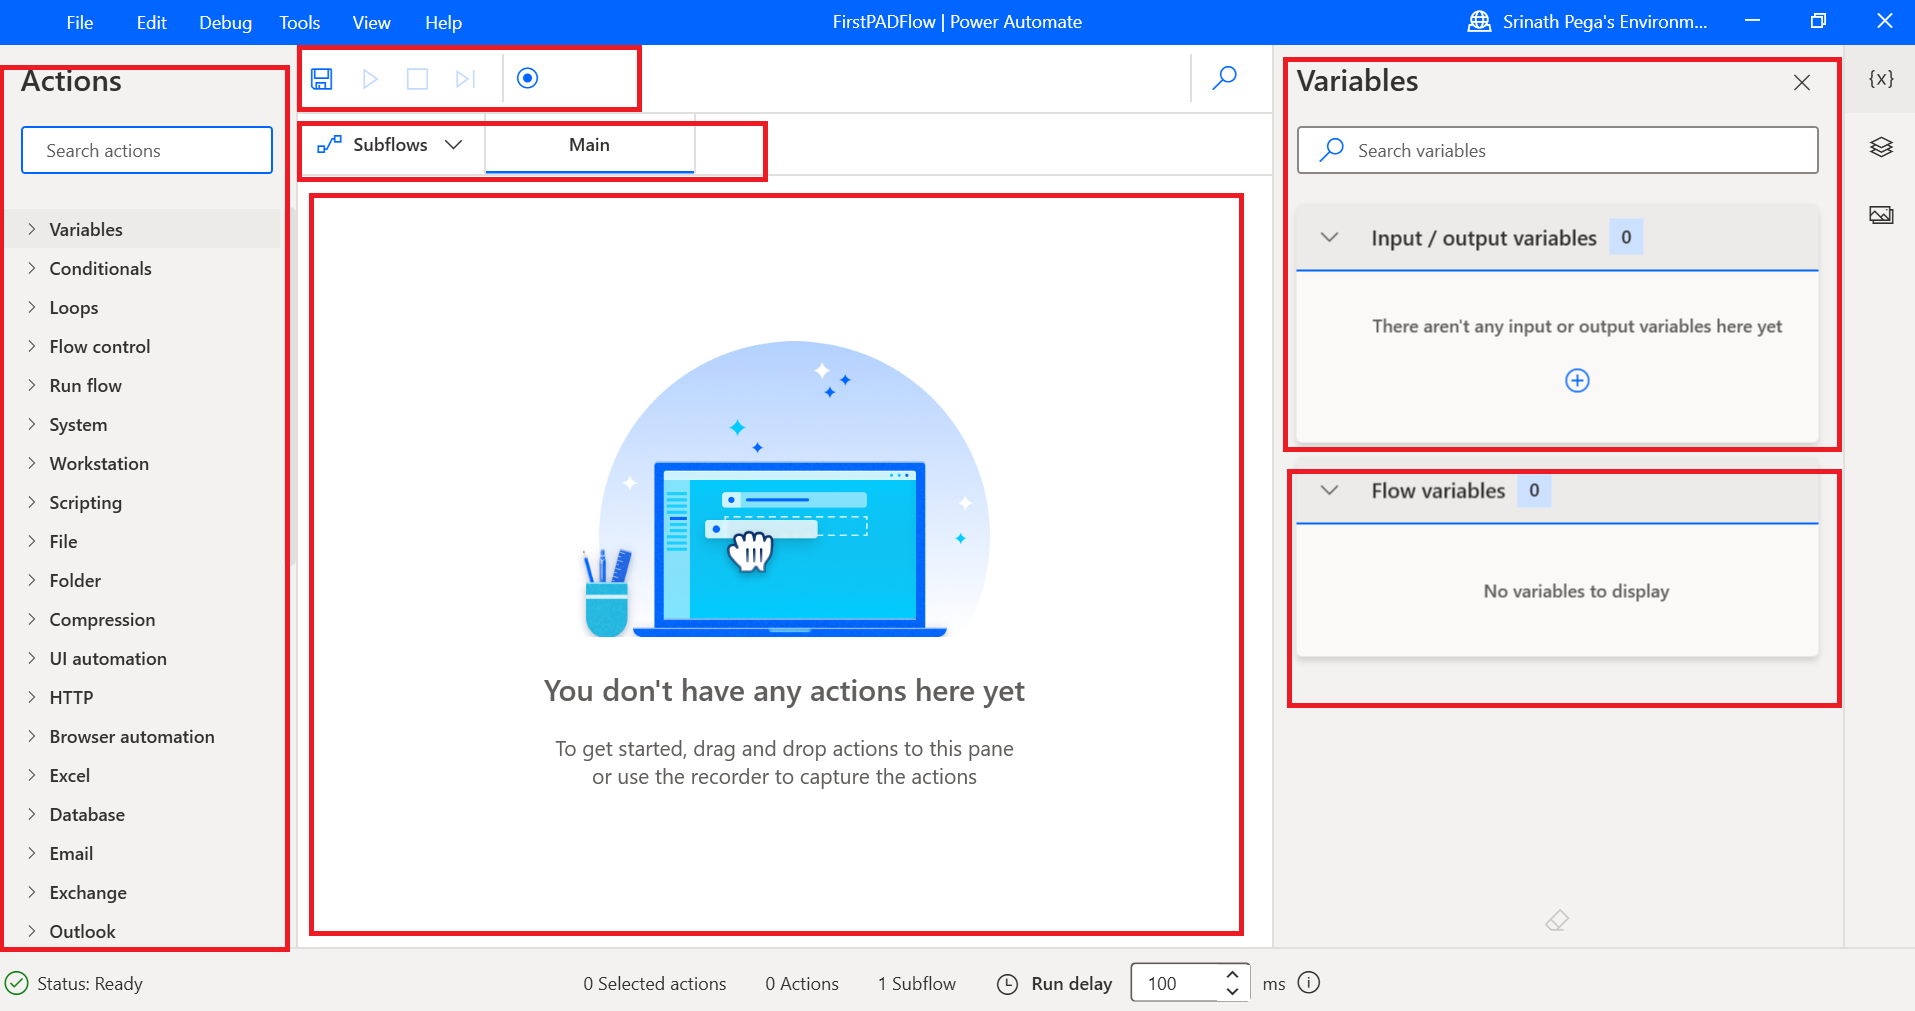
Task: Click the Stop flow icon
Action: click(417, 79)
